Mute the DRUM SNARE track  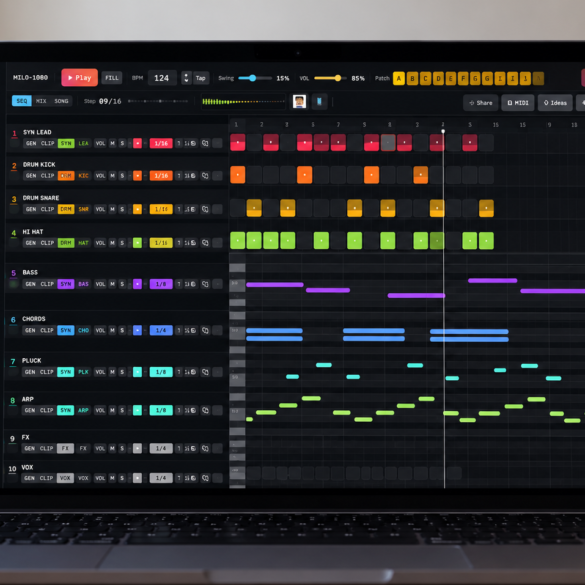pyautogui.click(x=112, y=209)
